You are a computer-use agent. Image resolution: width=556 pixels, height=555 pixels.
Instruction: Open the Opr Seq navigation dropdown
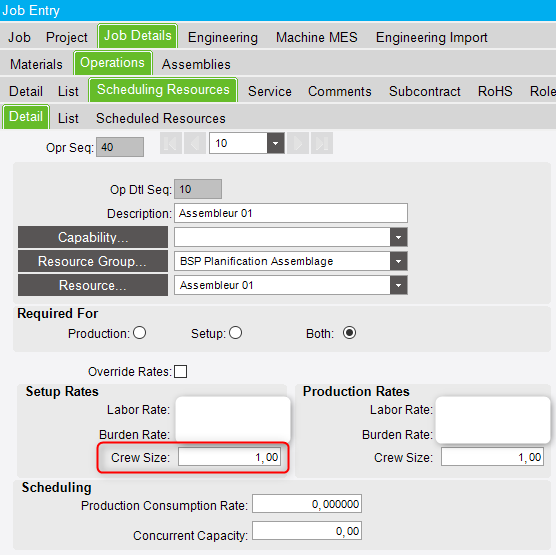[276, 143]
